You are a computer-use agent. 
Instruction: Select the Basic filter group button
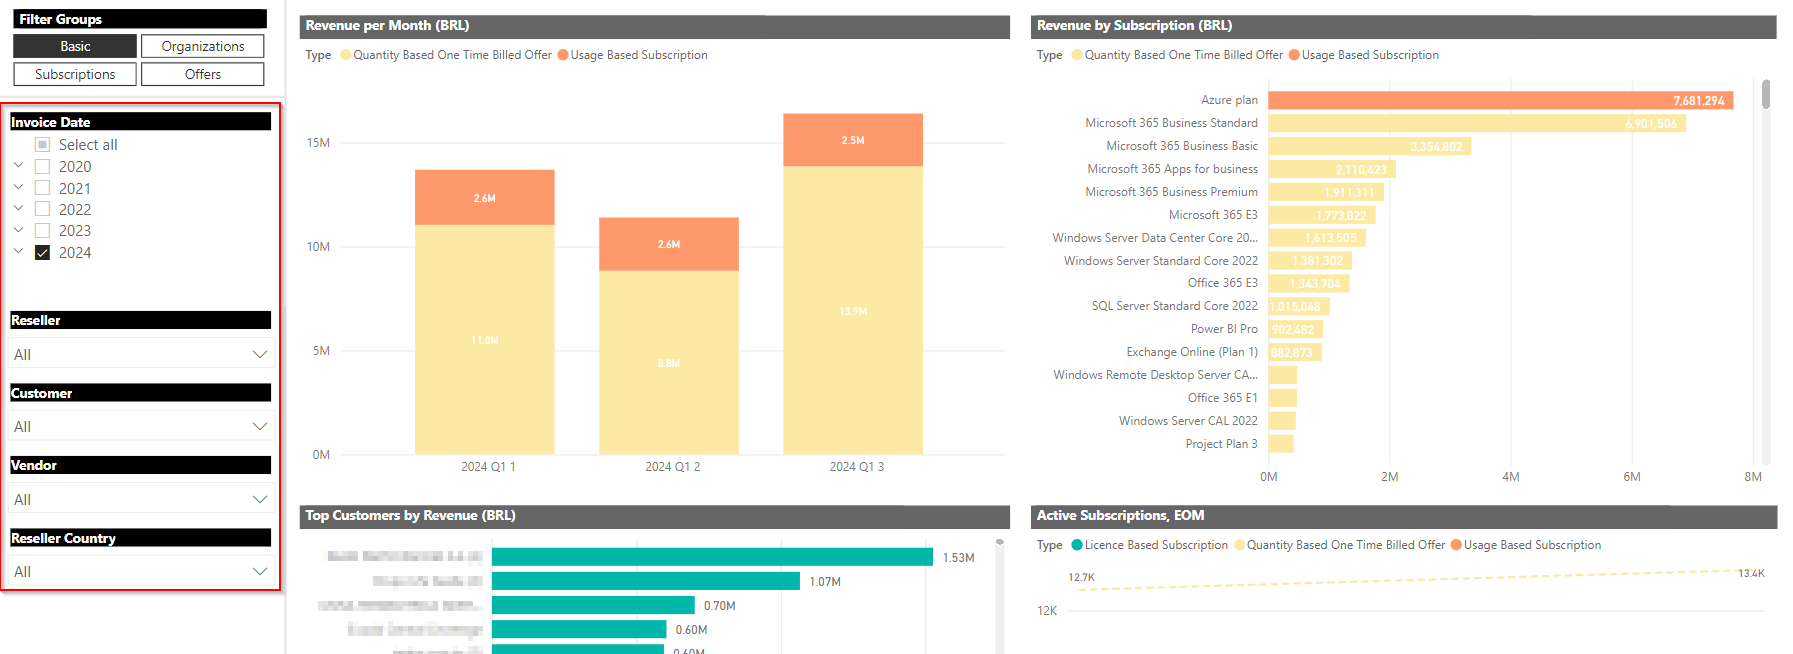click(75, 46)
